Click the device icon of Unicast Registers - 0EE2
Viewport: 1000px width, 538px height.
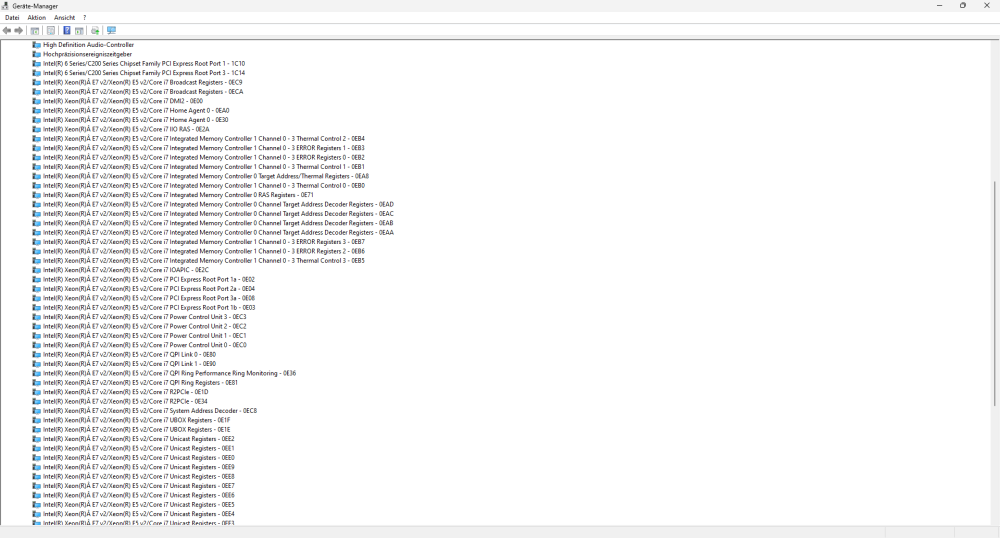(x=37, y=439)
